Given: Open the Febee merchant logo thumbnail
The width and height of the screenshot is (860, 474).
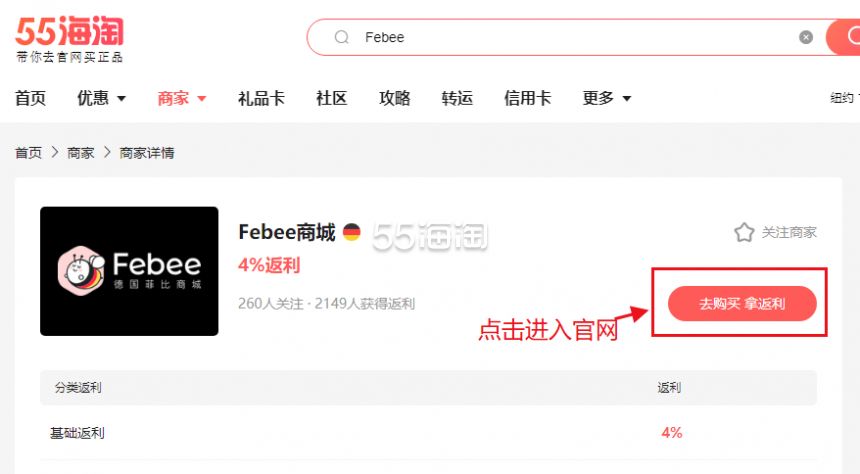Looking at the screenshot, I should (129, 271).
